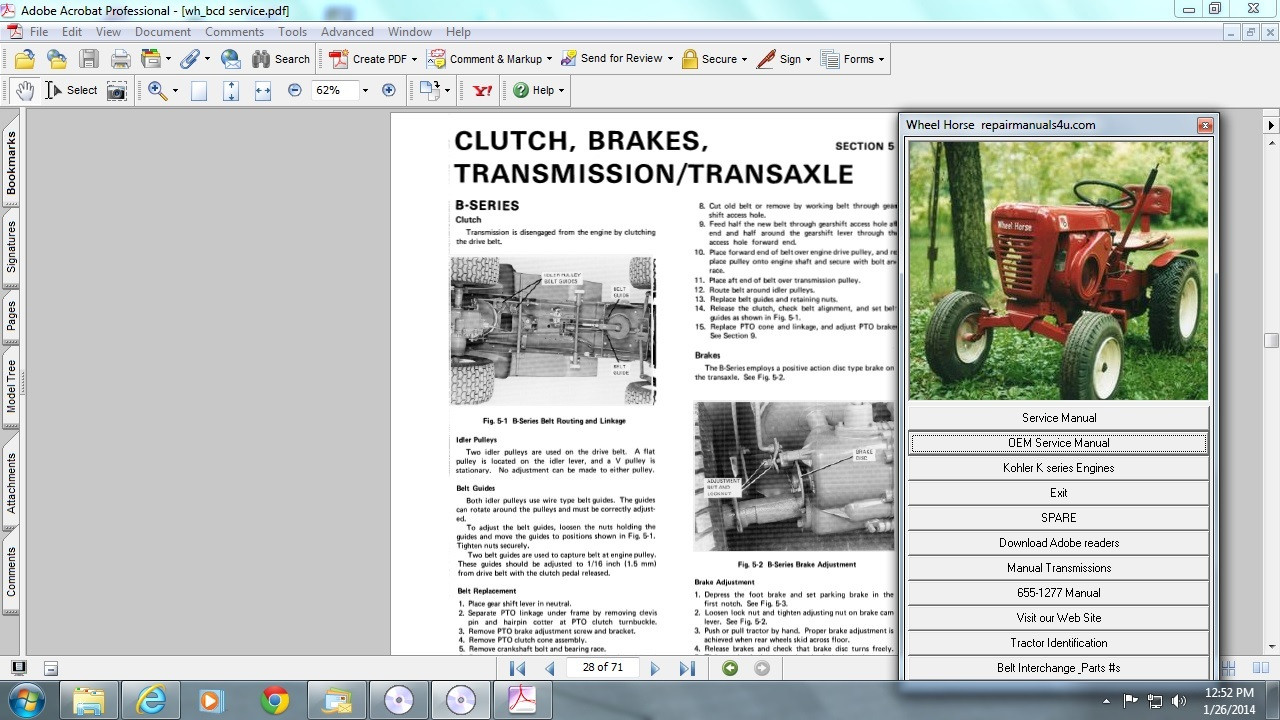The width and height of the screenshot is (1280, 720).
Task: Open Kohler K series Engines manual
Action: [x=1059, y=468]
